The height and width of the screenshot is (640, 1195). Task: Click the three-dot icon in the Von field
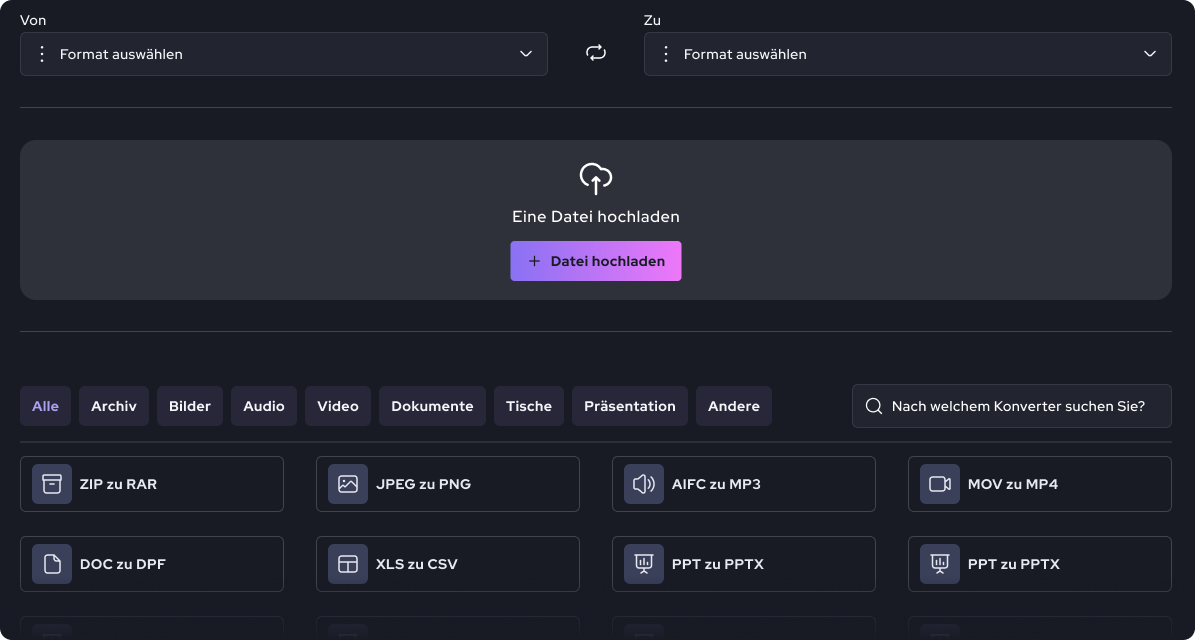(42, 54)
